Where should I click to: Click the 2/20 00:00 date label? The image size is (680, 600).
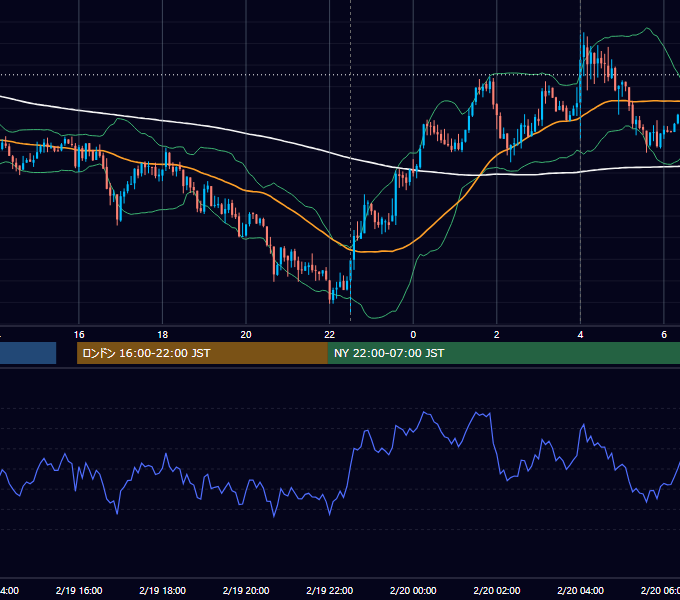coord(413,590)
